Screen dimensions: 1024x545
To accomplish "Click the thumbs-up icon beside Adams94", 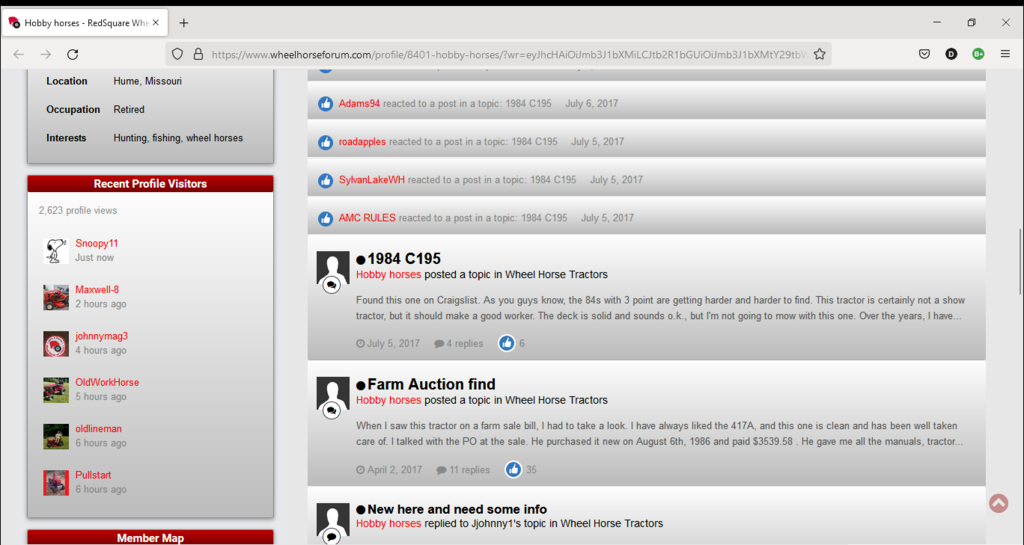I will tap(325, 104).
